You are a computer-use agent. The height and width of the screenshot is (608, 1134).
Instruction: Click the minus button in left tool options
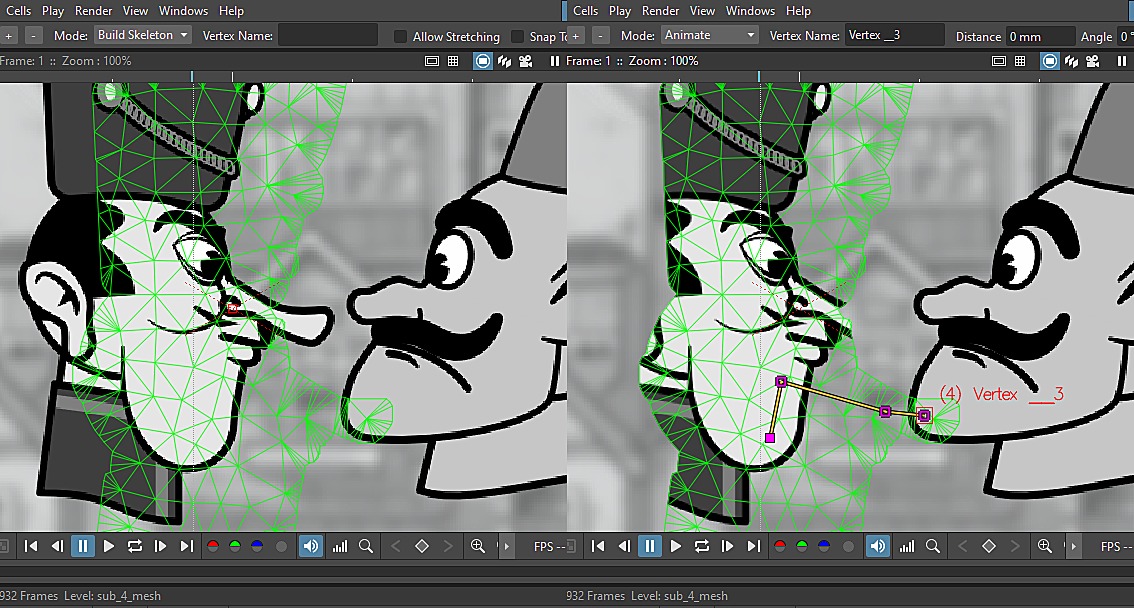point(33,35)
